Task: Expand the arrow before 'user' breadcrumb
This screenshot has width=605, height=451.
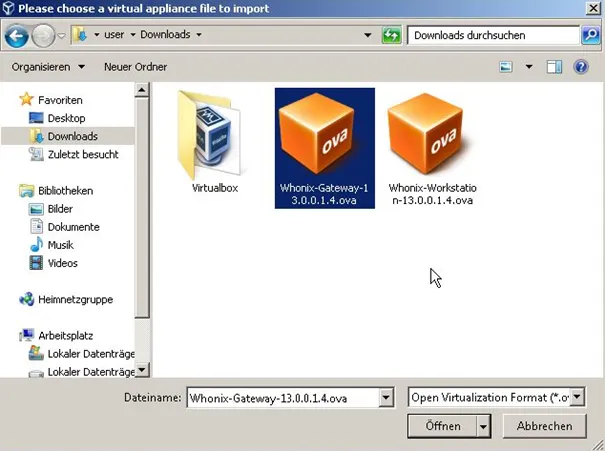Action: pyautogui.click(x=96, y=35)
